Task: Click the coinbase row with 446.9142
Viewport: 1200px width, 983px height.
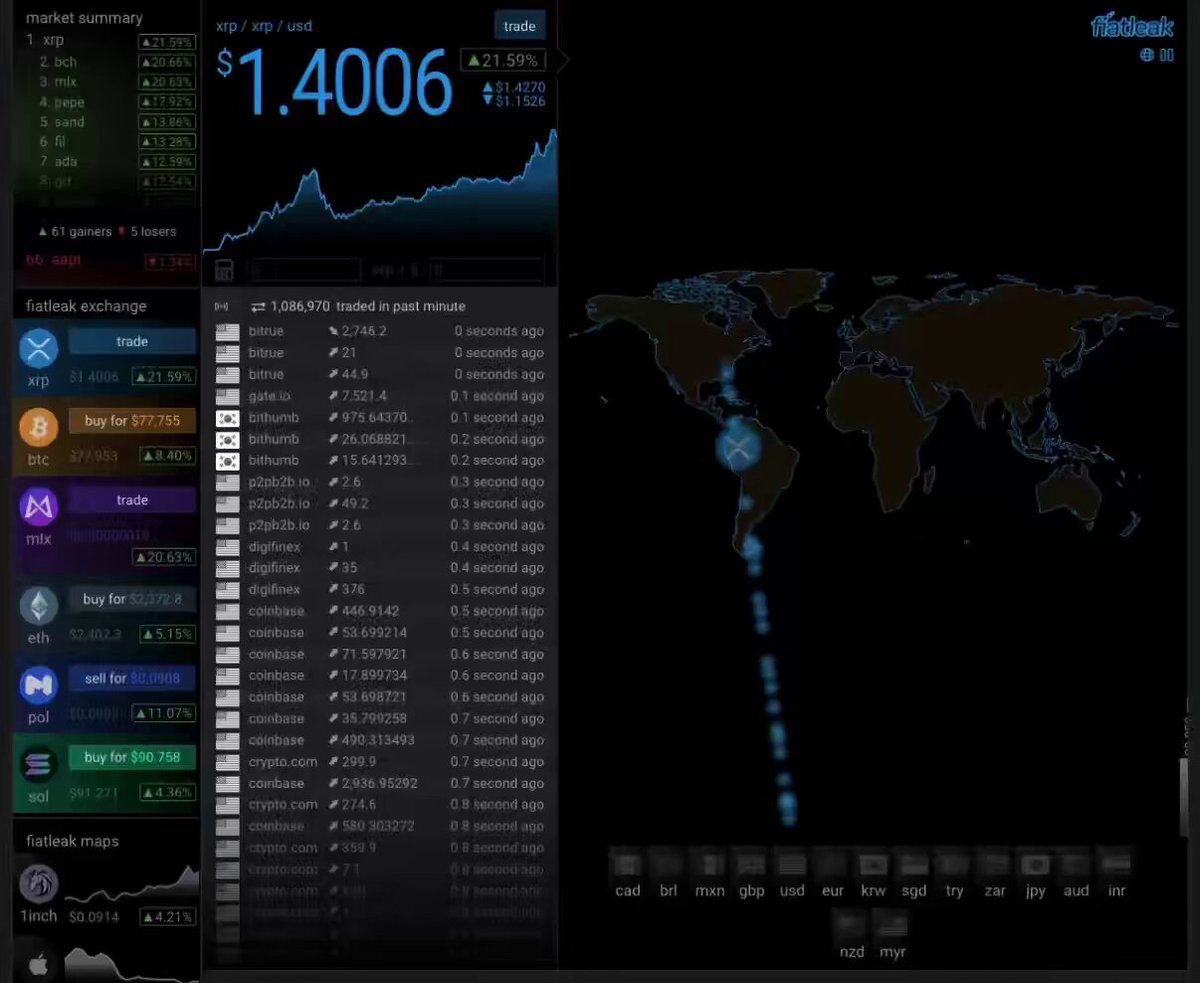Action: coord(380,611)
